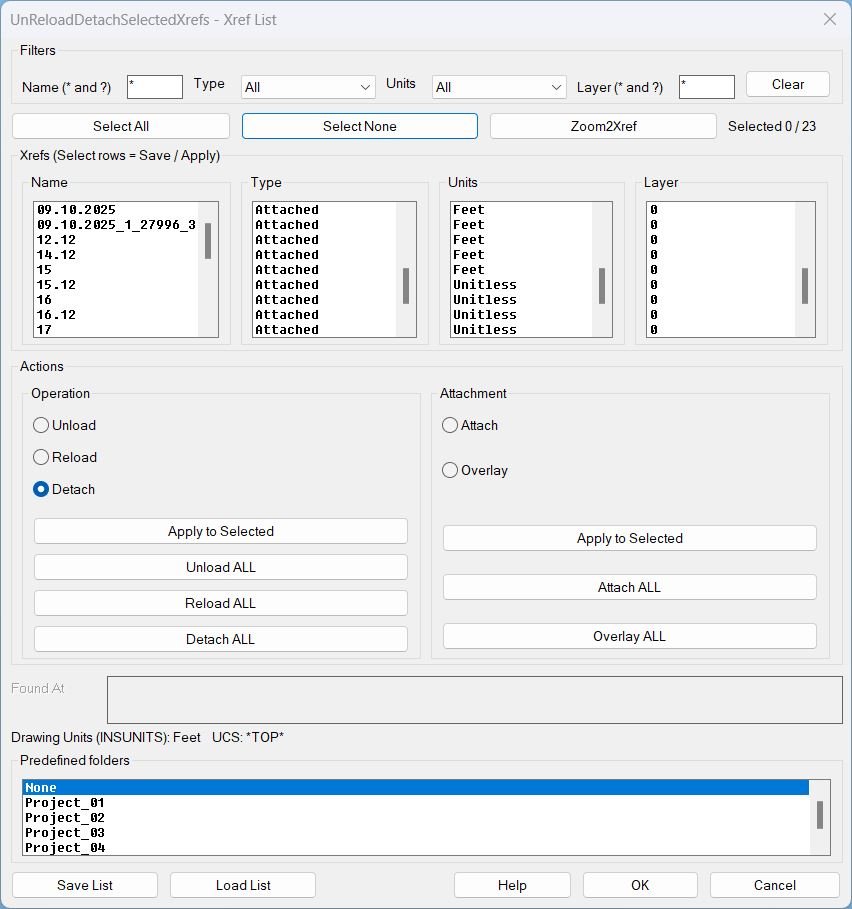Click the Clear filters button

point(787,84)
